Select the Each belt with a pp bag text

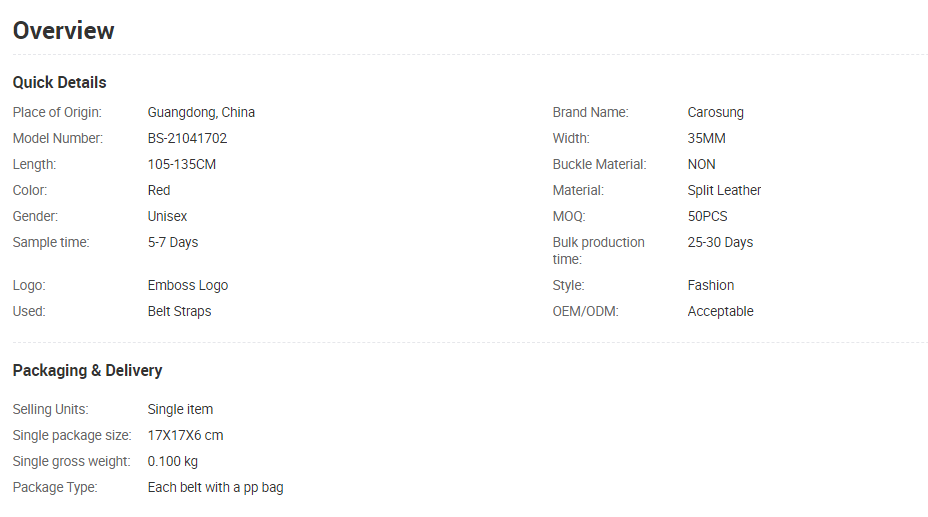click(x=215, y=487)
